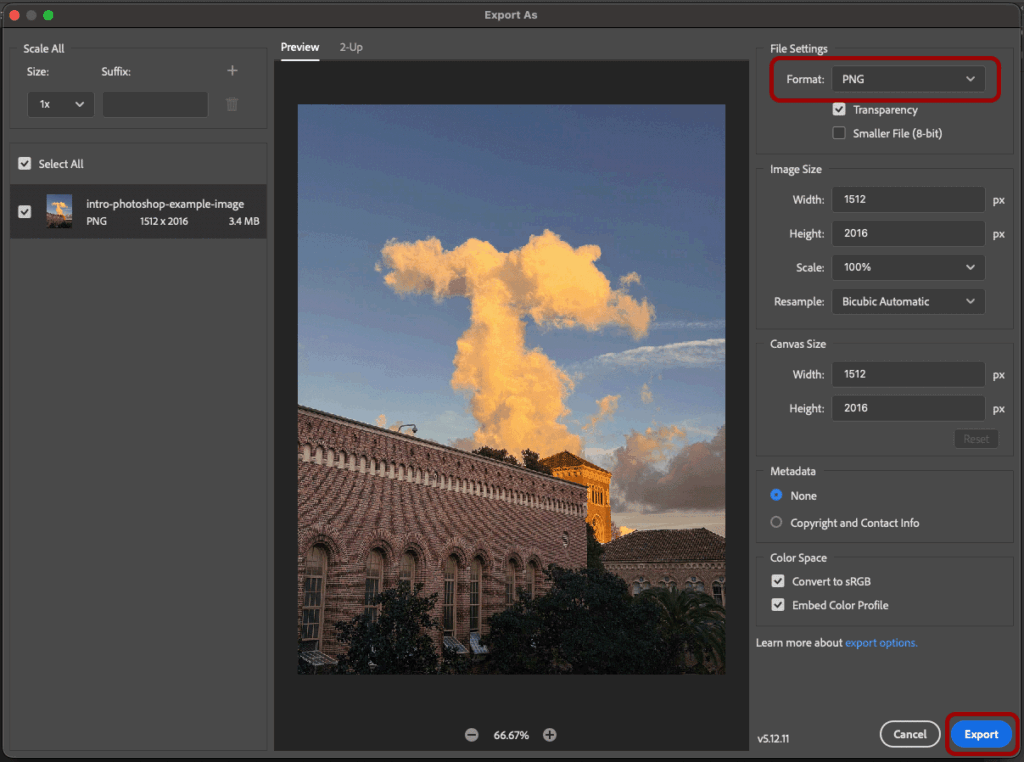Zoom in preview with plus icon
Image resolution: width=1024 pixels, height=762 pixels.
pos(549,735)
